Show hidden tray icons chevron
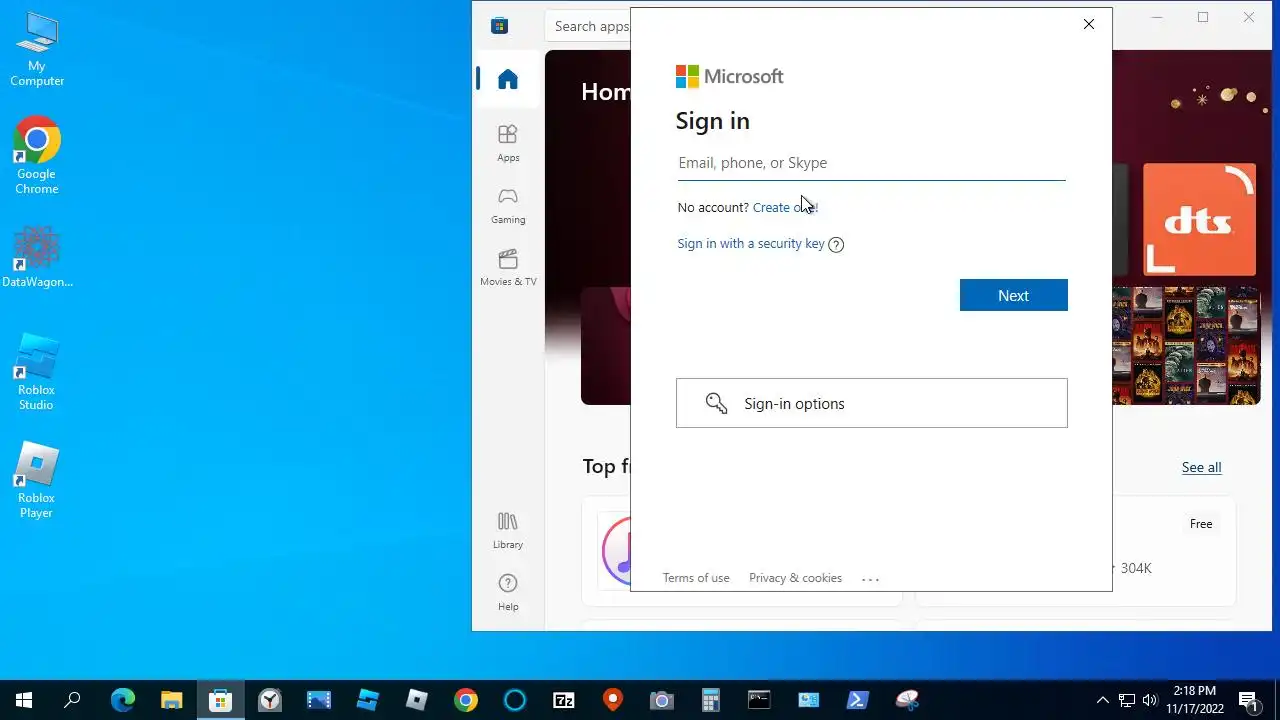Viewport: 1280px width, 720px height. 1103,700
